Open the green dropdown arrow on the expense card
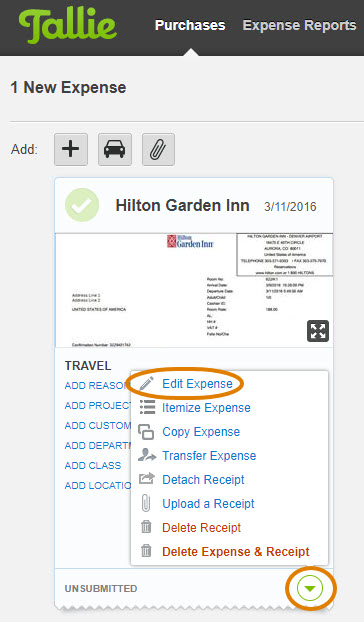 (x=310, y=588)
